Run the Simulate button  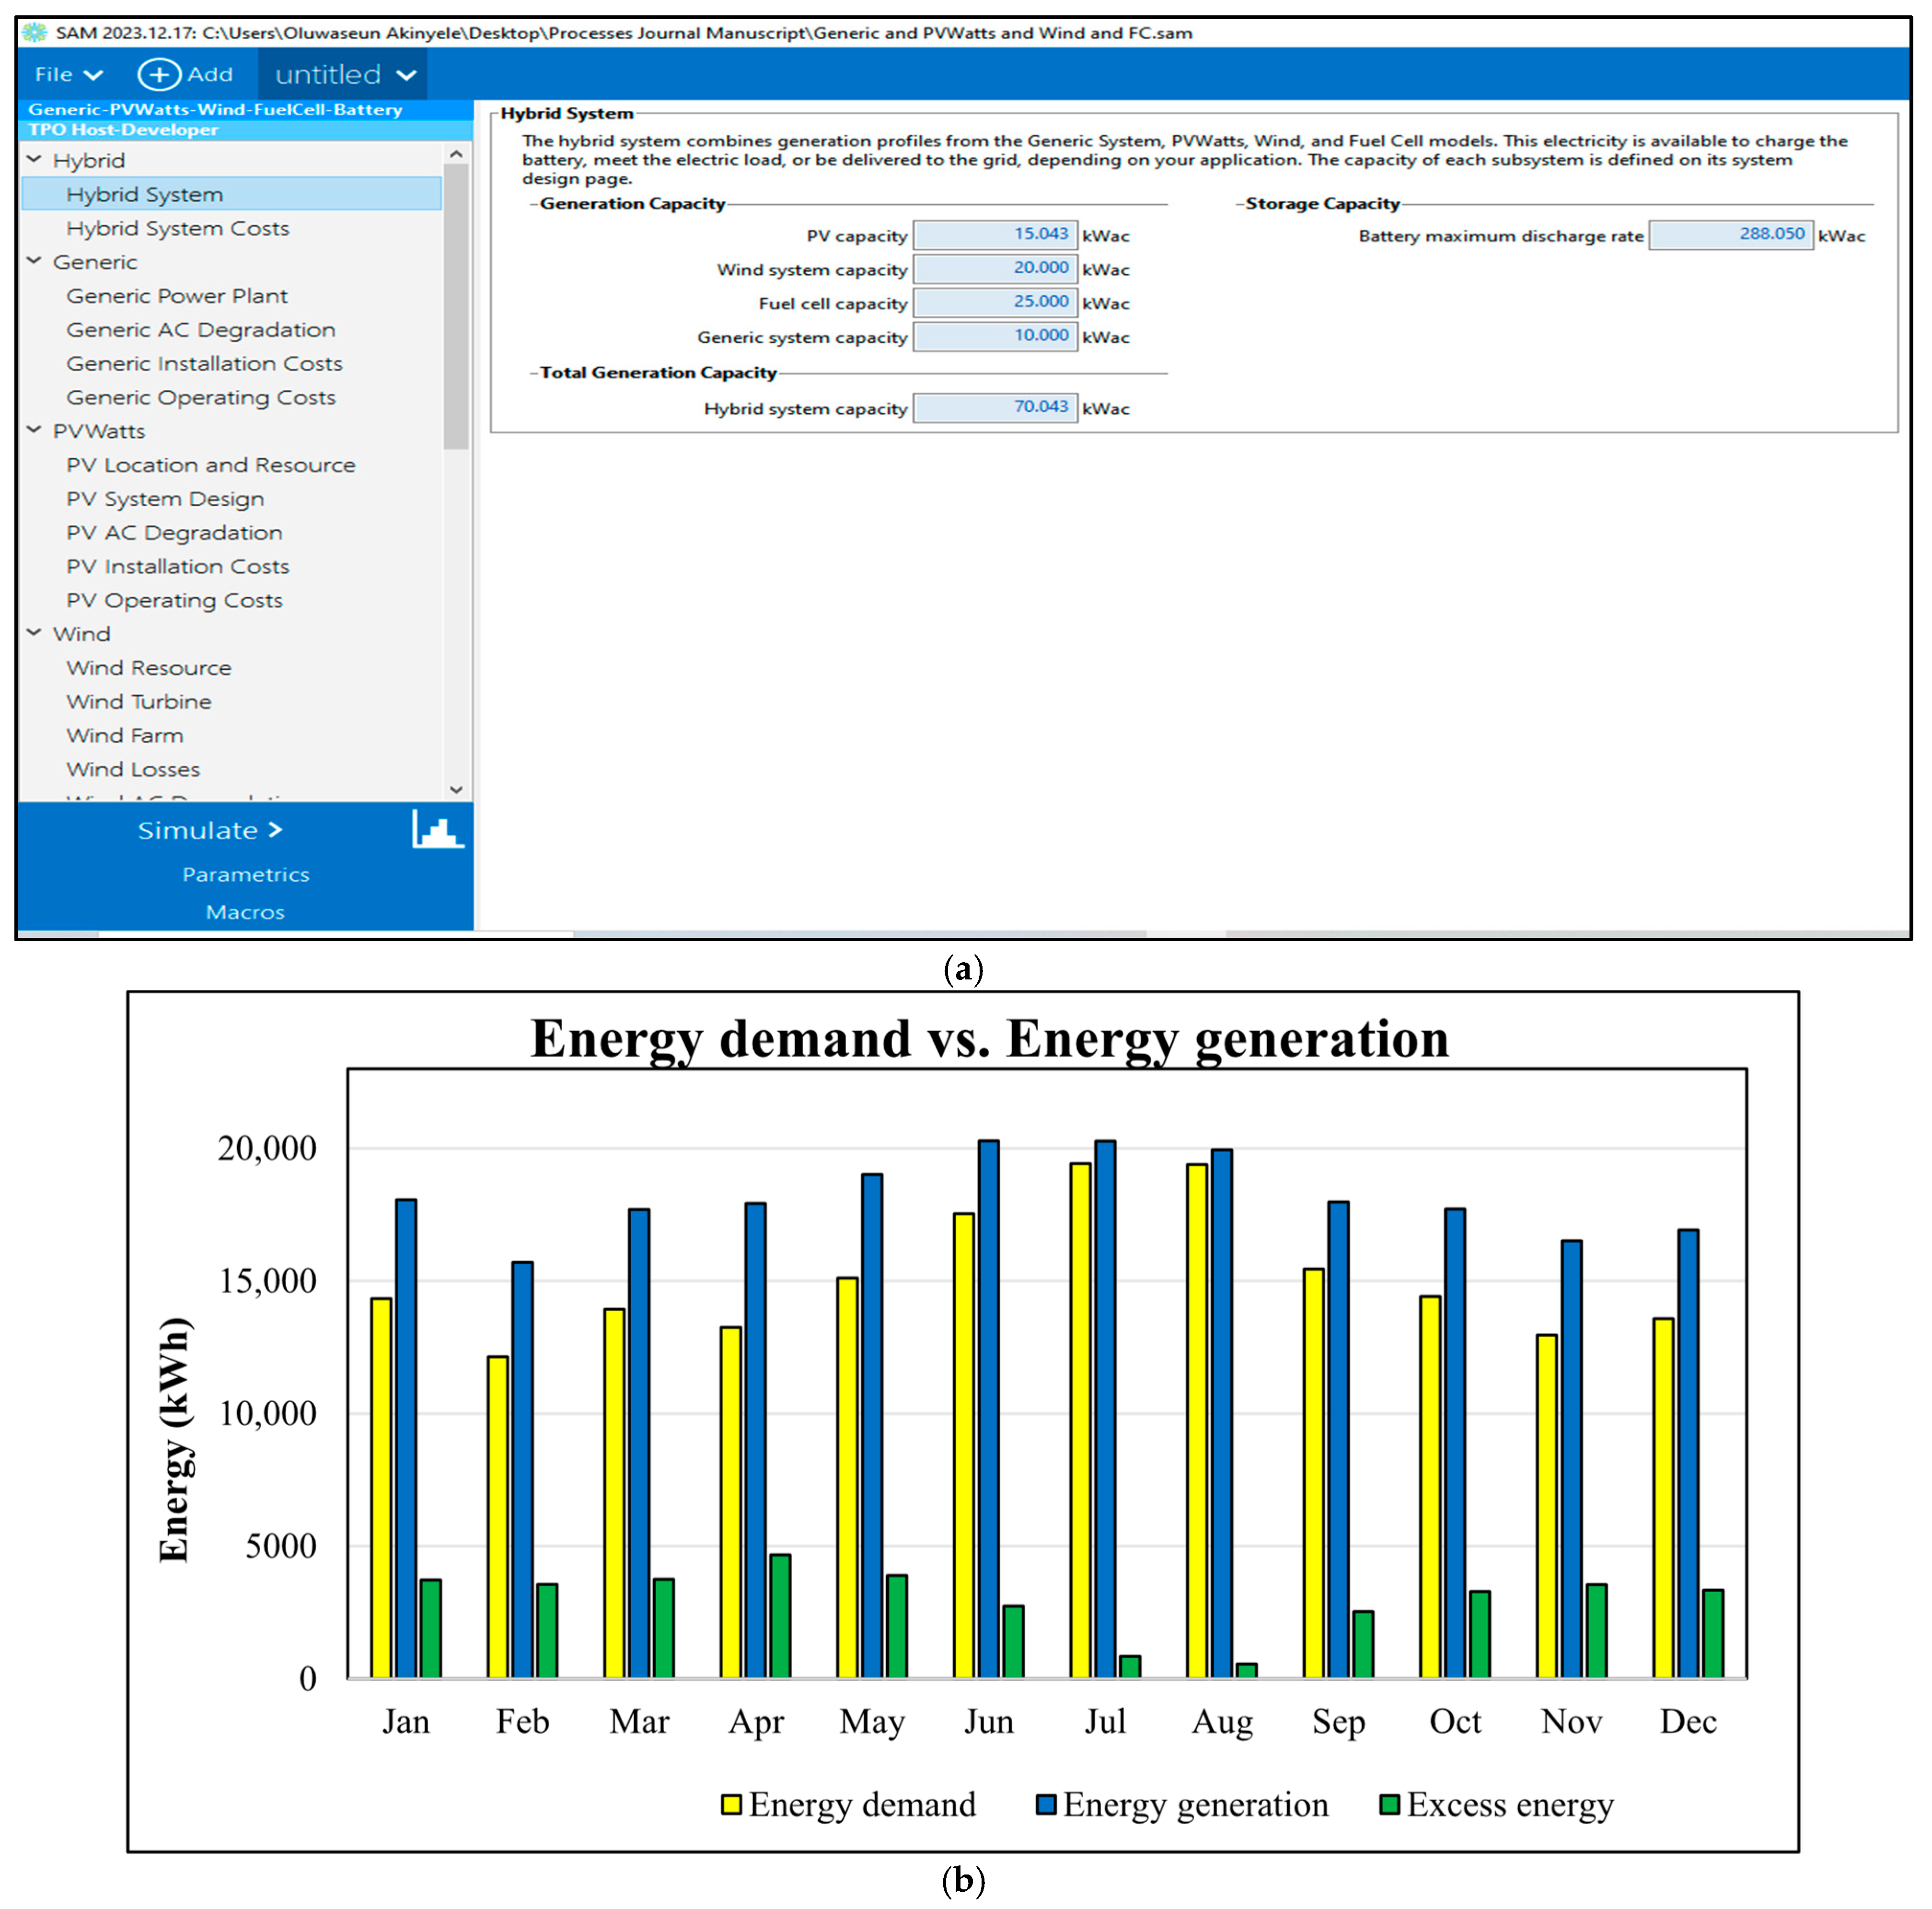pos(210,830)
